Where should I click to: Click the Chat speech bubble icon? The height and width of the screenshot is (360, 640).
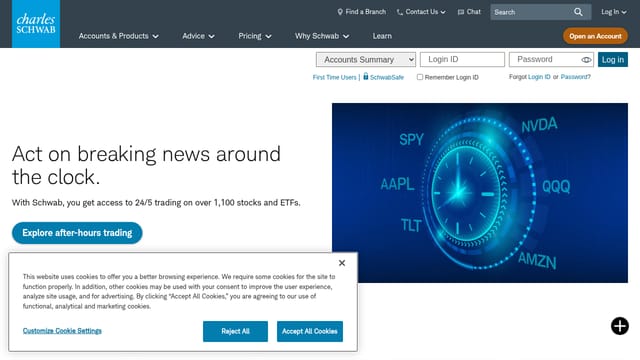click(461, 12)
